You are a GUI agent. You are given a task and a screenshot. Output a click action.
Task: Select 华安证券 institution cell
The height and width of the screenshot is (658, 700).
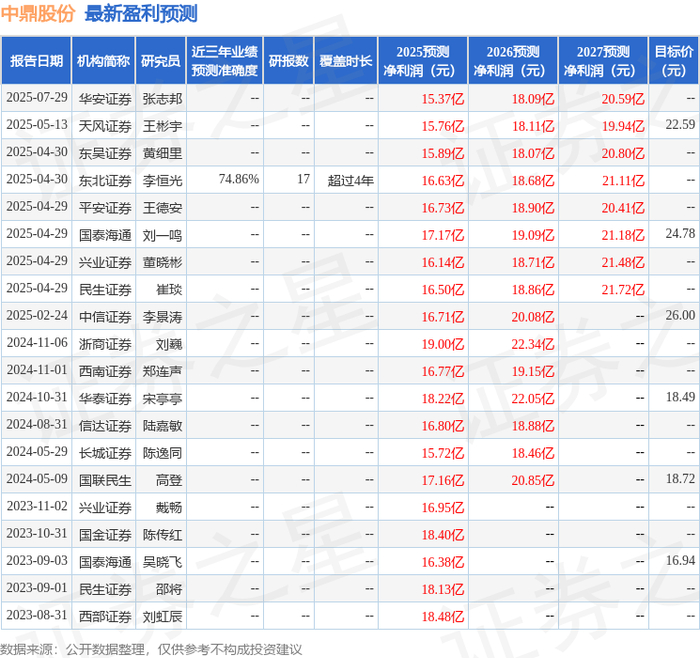coord(105,99)
